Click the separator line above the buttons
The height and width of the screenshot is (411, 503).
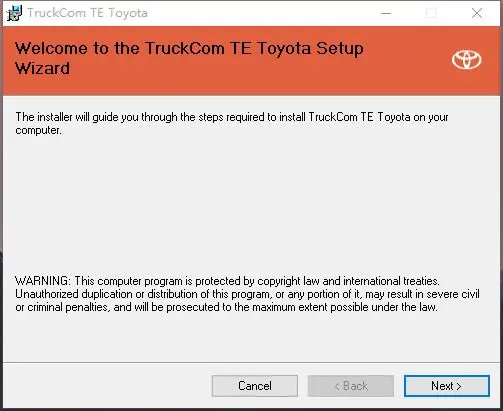point(251,362)
